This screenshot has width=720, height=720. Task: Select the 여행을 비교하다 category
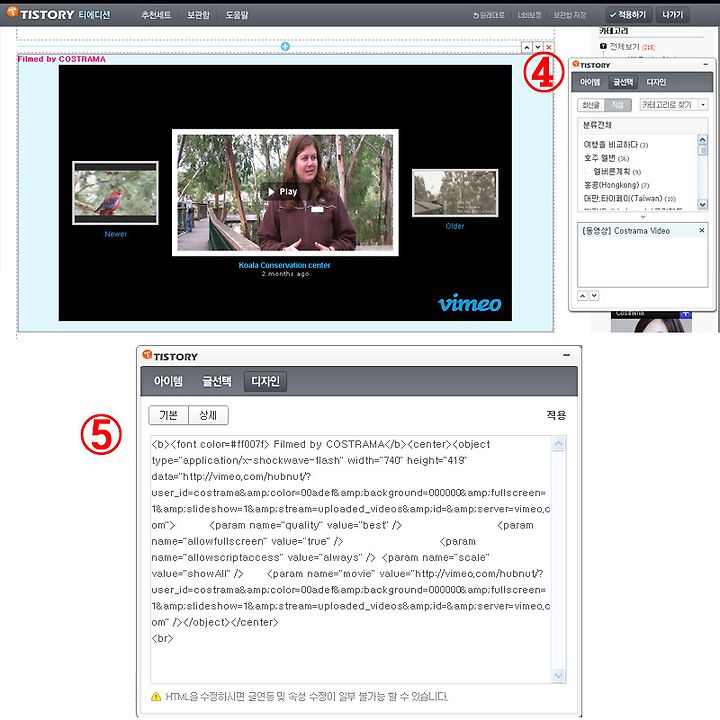(615, 145)
